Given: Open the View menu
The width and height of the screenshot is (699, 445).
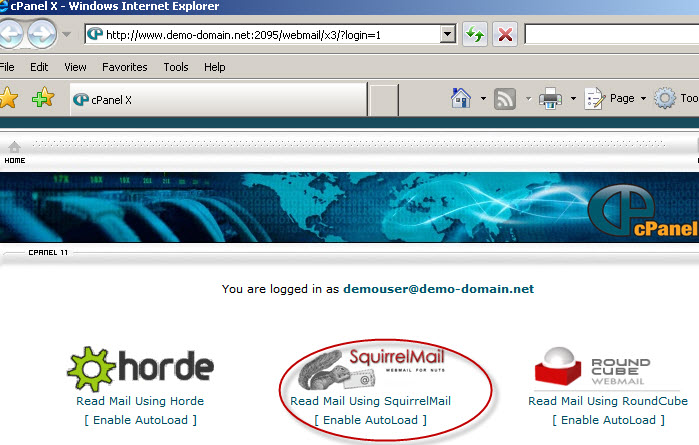Looking at the screenshot, I should [75, 67].
